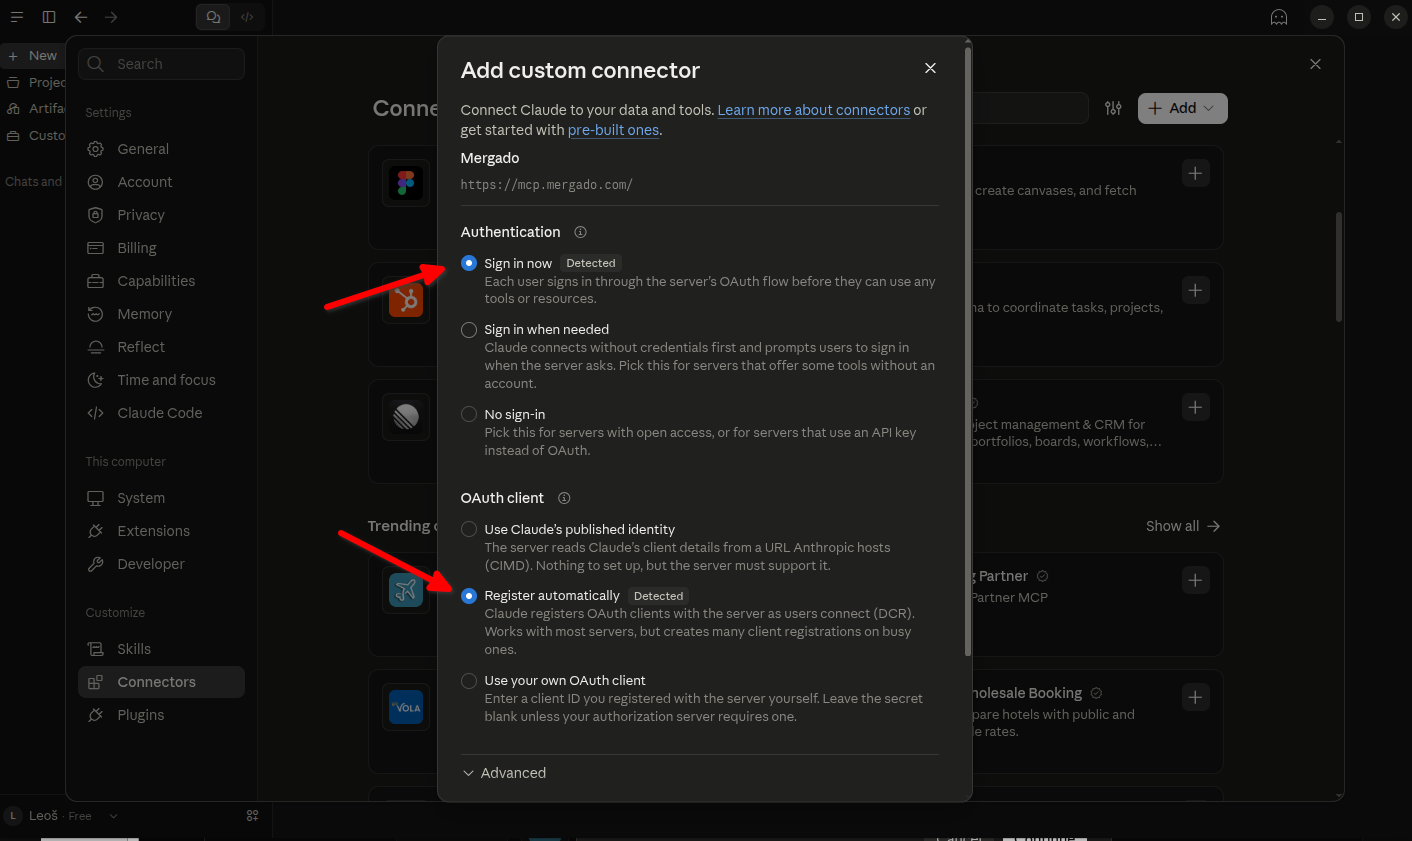Screen dimensions: 1412x841
Task: Open the Plugins icon in settings
Action: 96,715
